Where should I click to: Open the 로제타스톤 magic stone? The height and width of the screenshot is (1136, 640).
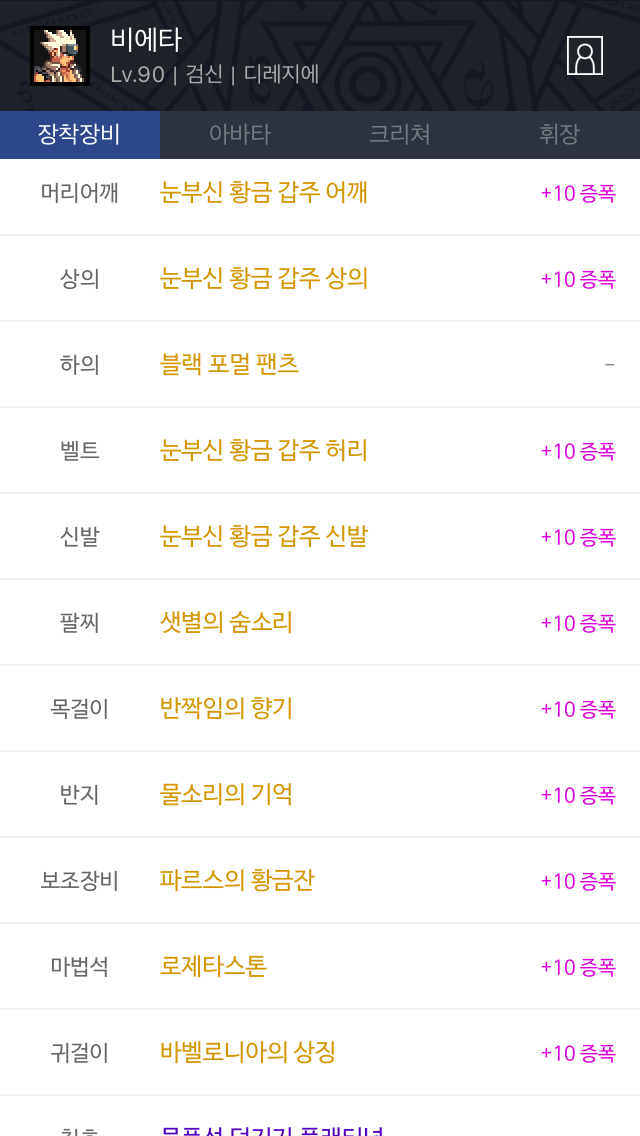coord(213,966)
